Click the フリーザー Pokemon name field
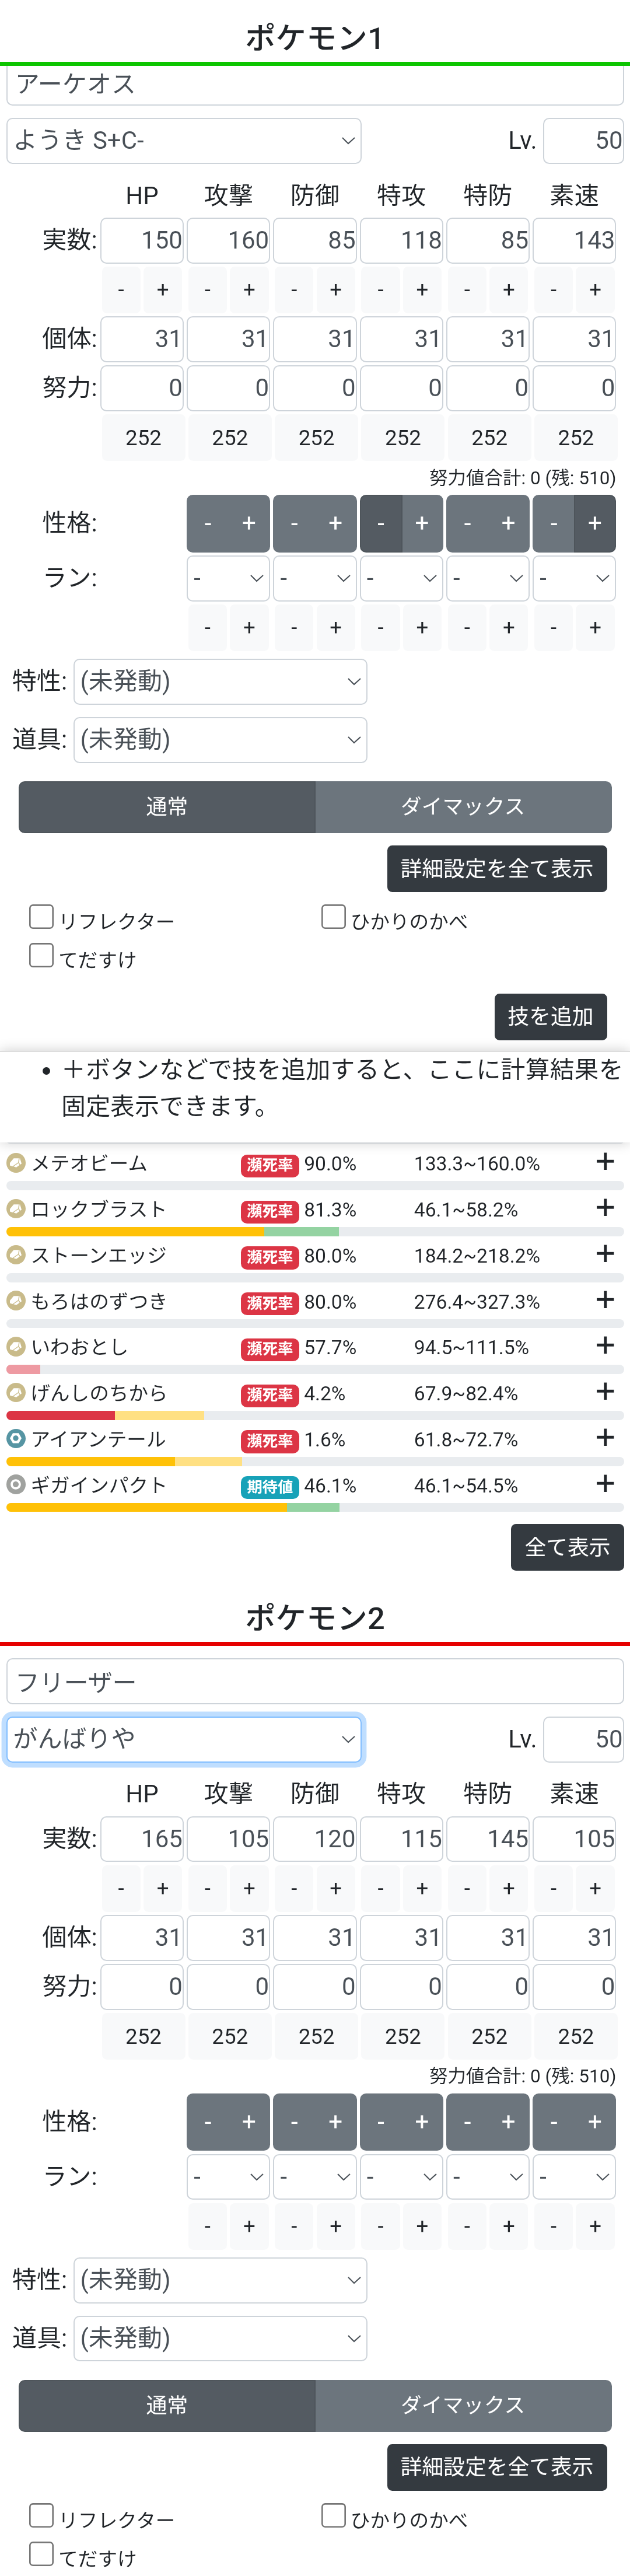Viewport: 630px width, 2576px height. pyautogui.click(x=314, y=1682)
